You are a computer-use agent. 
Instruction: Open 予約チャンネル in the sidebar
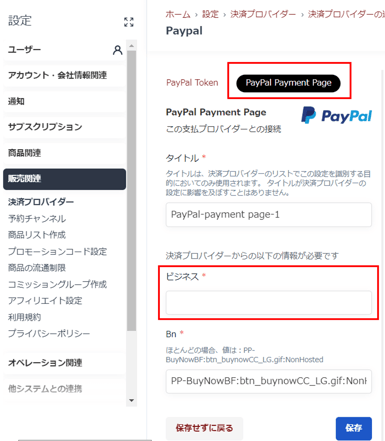pos(37,219)
